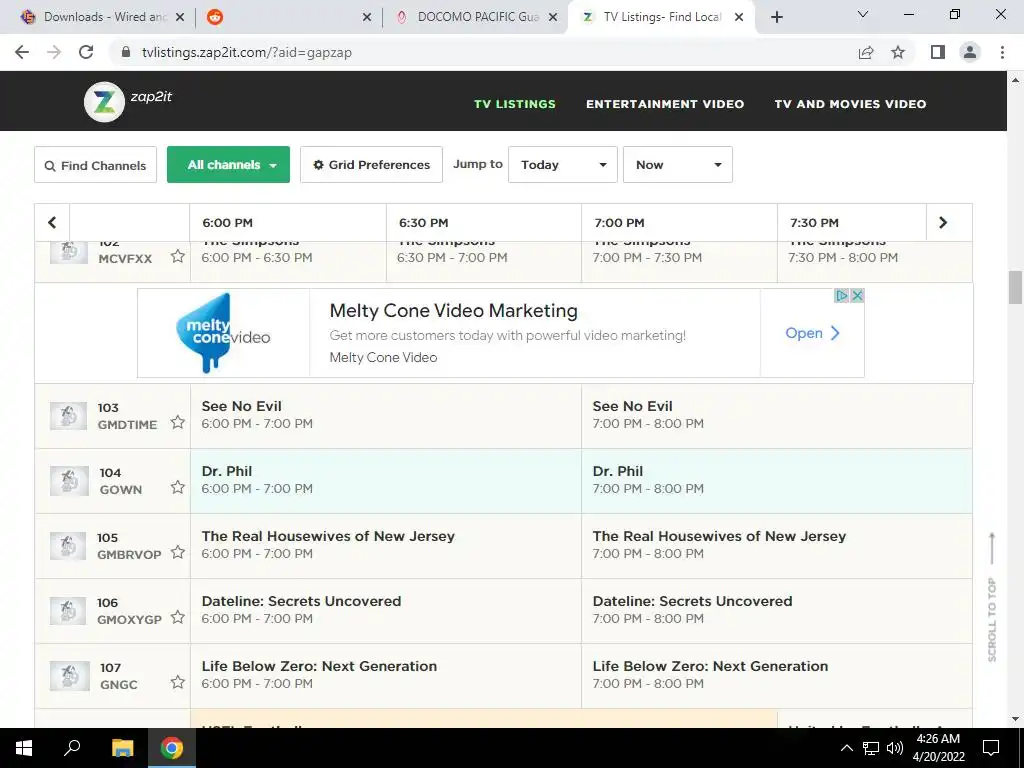Open TV AND MOVIES VIDEO nav item

coord(850,104)
